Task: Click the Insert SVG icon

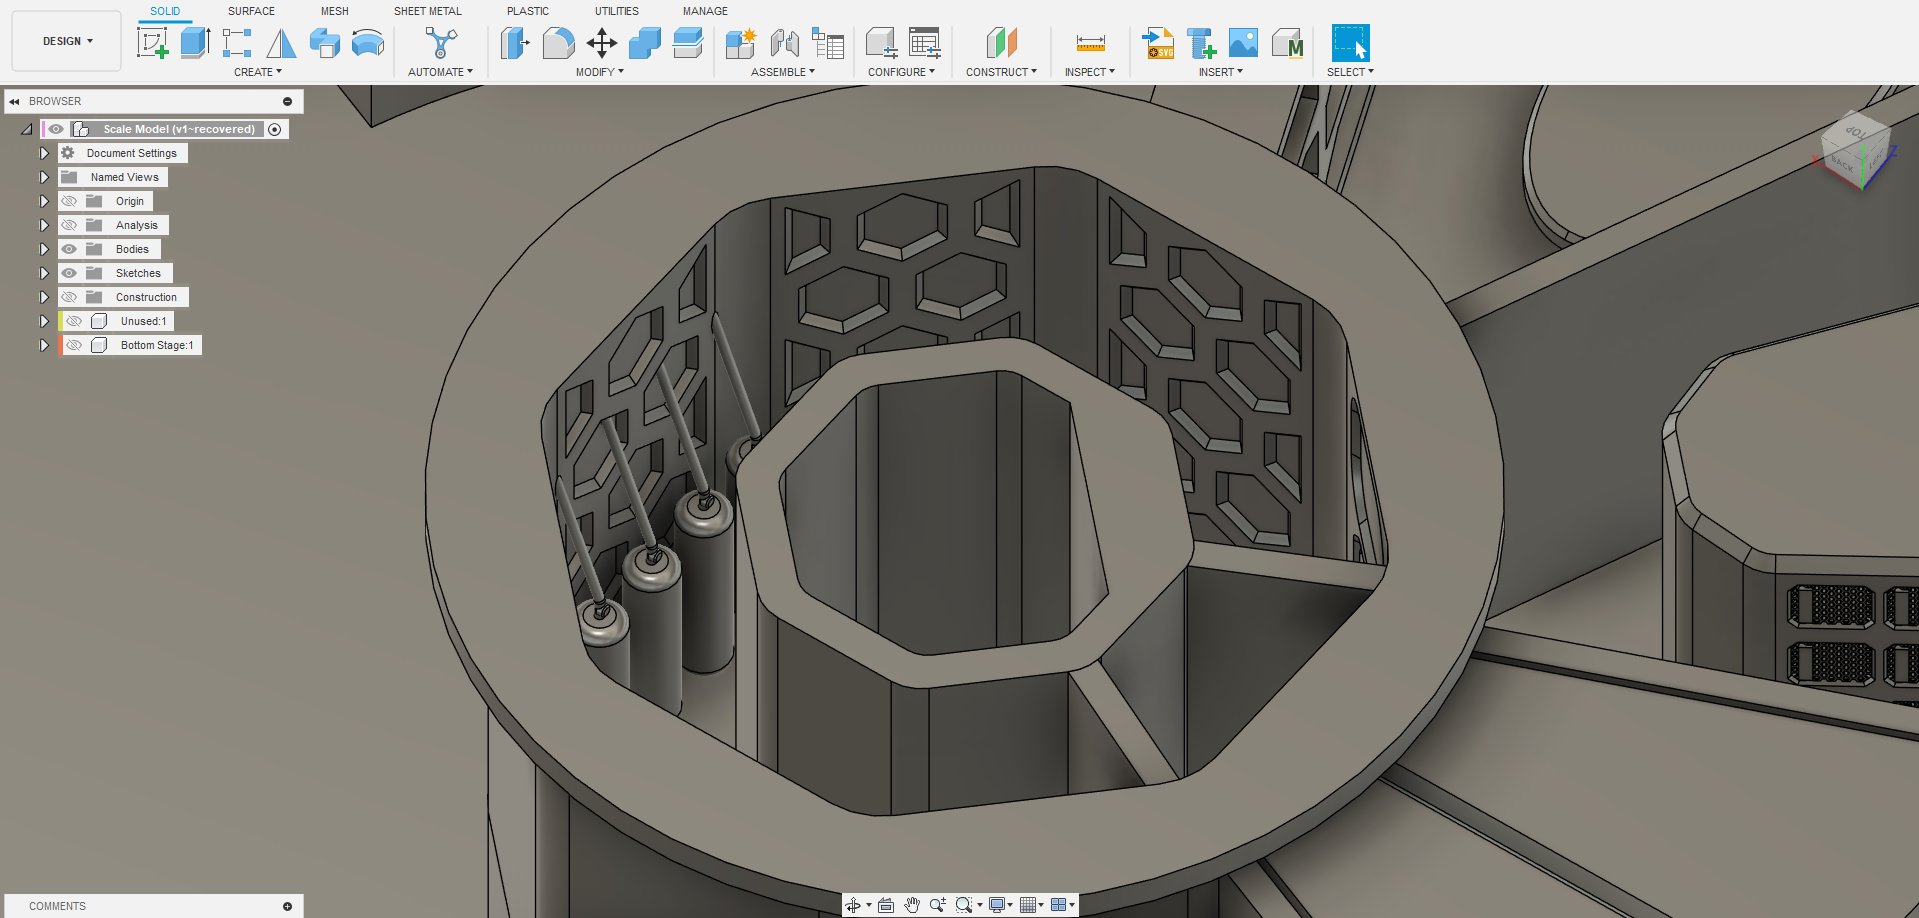Action: pos(1158,43)
